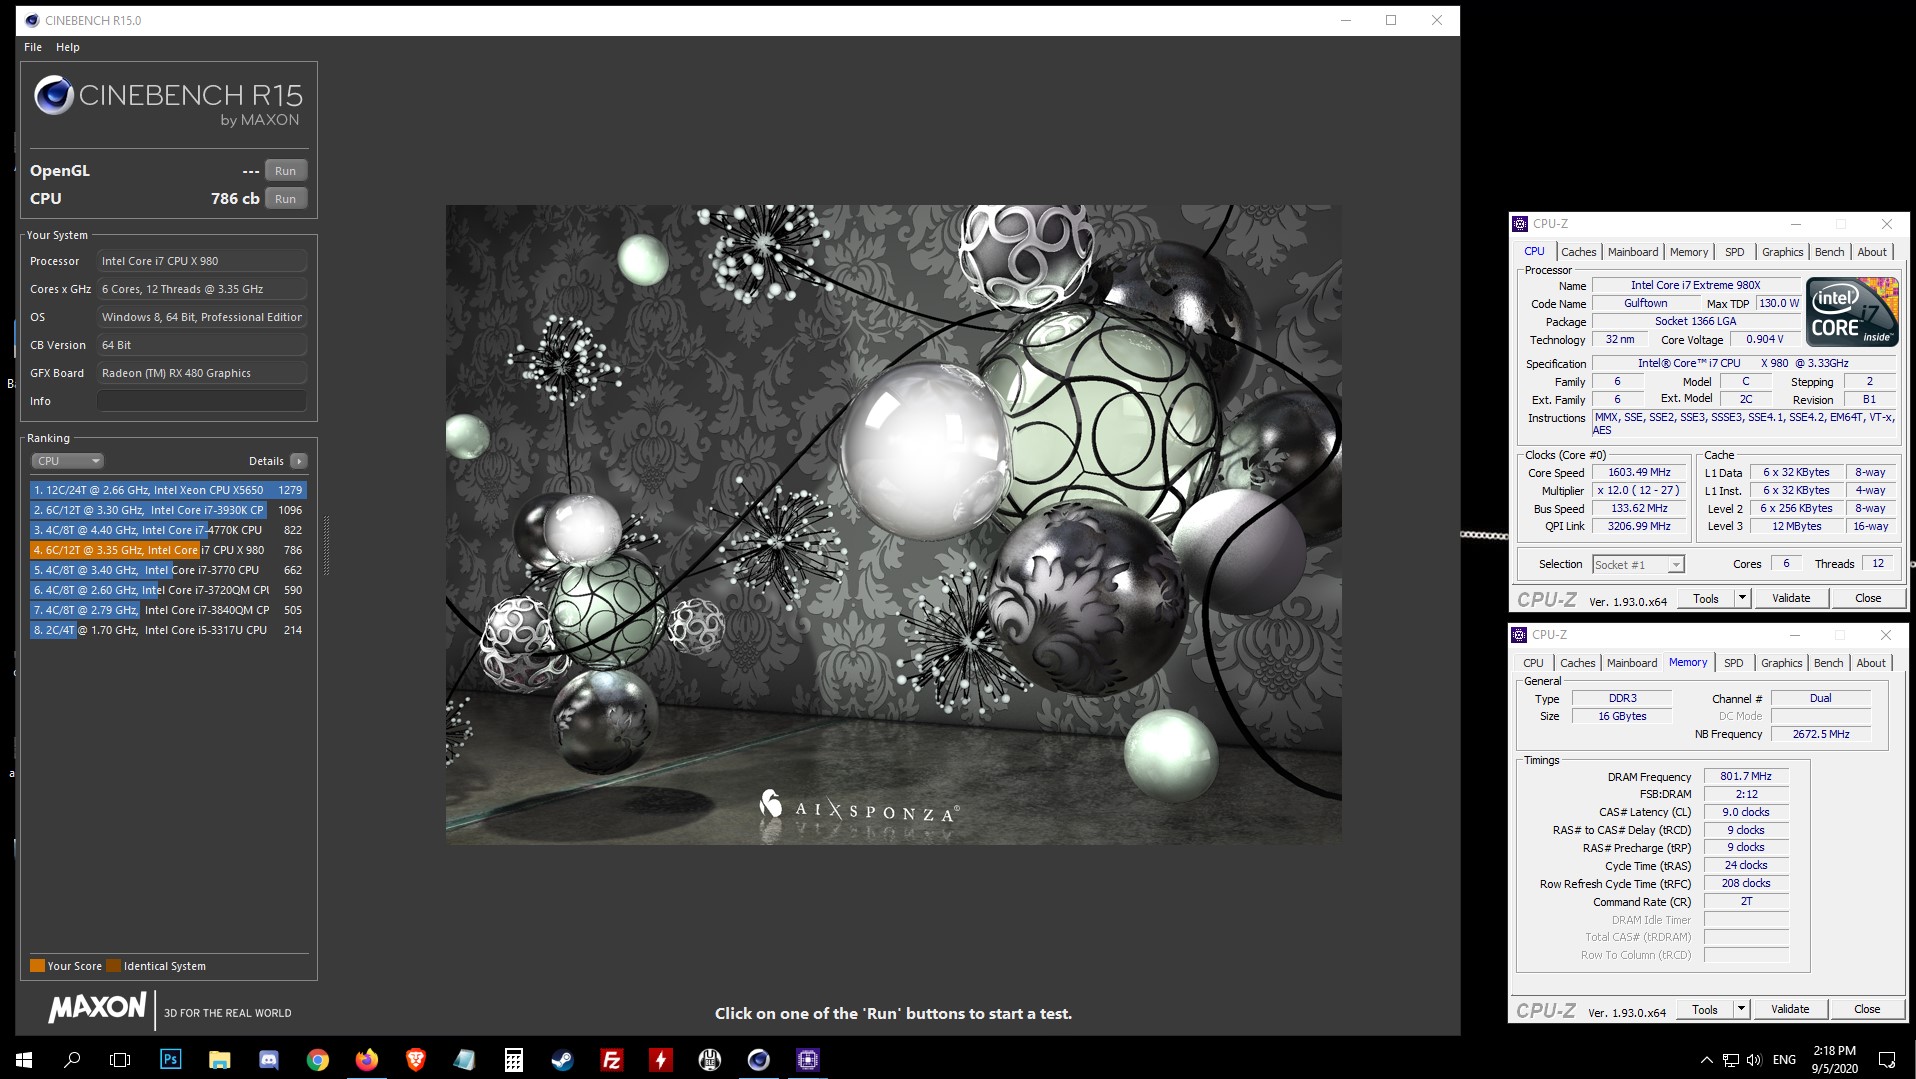The width and height of the screenshot is (1916, 1079).
Task: Open Caches tab in memory CPU-Z window
Action: [x=1577, y=663]
